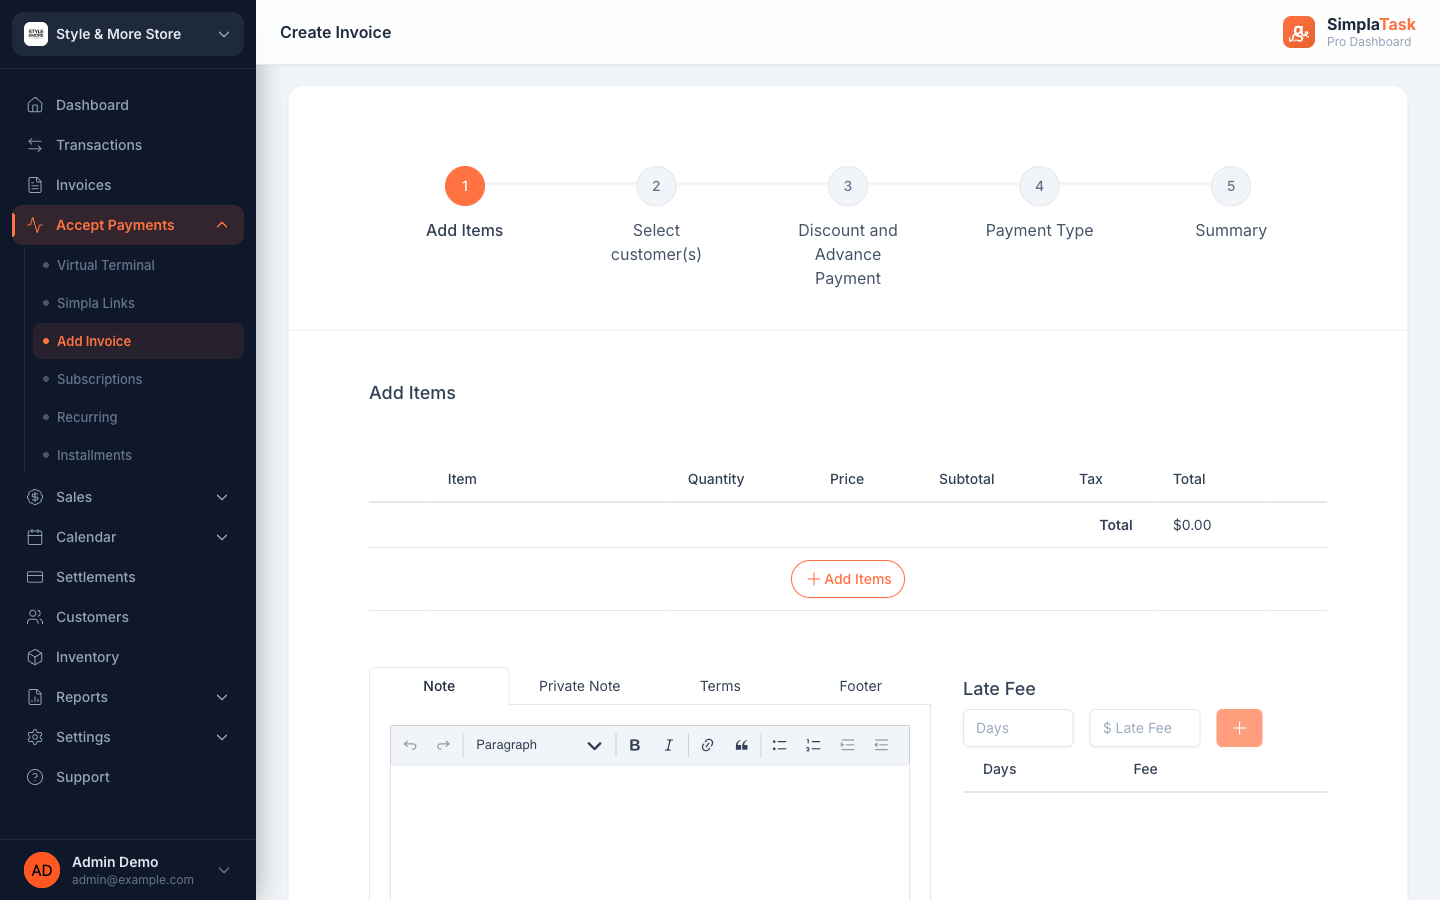This screenshot has height=900, width=1440.
Task: Open Virtual Terminal from sidebar
Action: point(138,265)
